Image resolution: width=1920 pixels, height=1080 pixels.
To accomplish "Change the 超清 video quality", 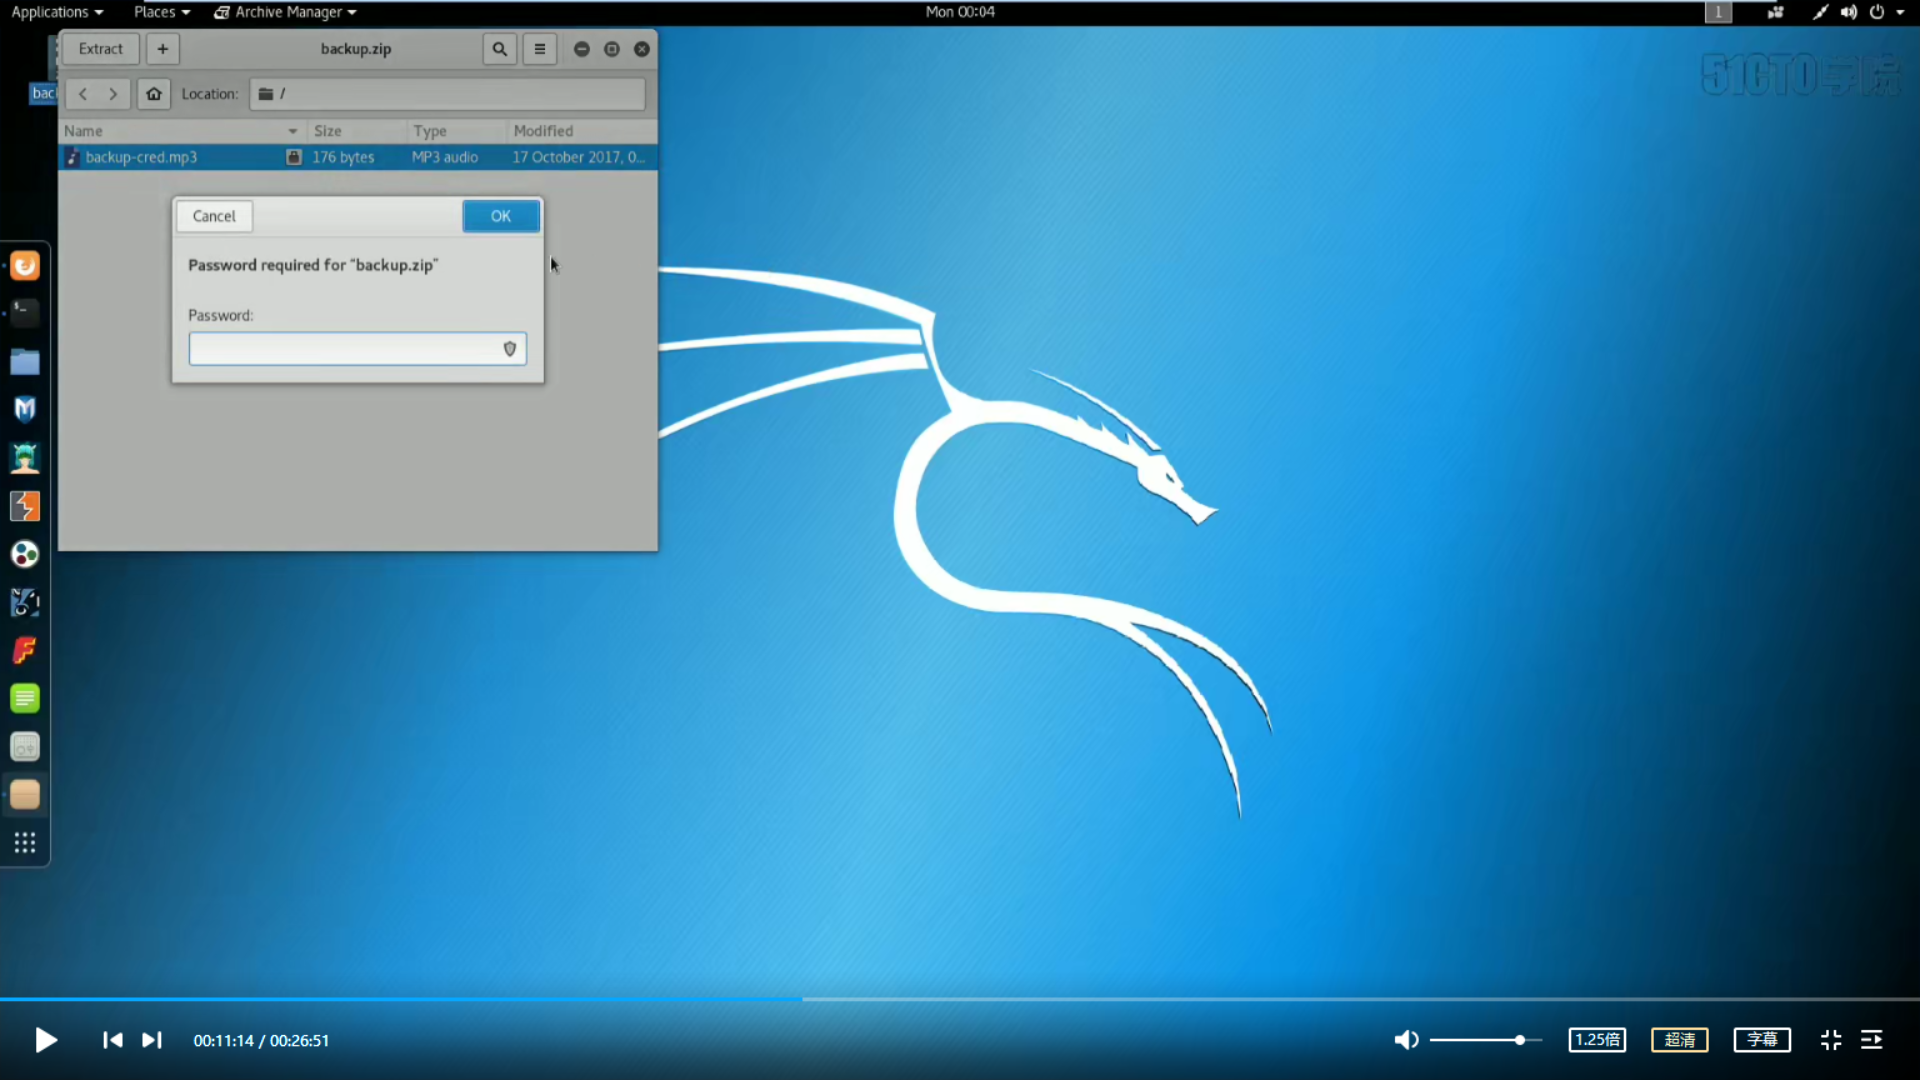I will 1680,1040.
